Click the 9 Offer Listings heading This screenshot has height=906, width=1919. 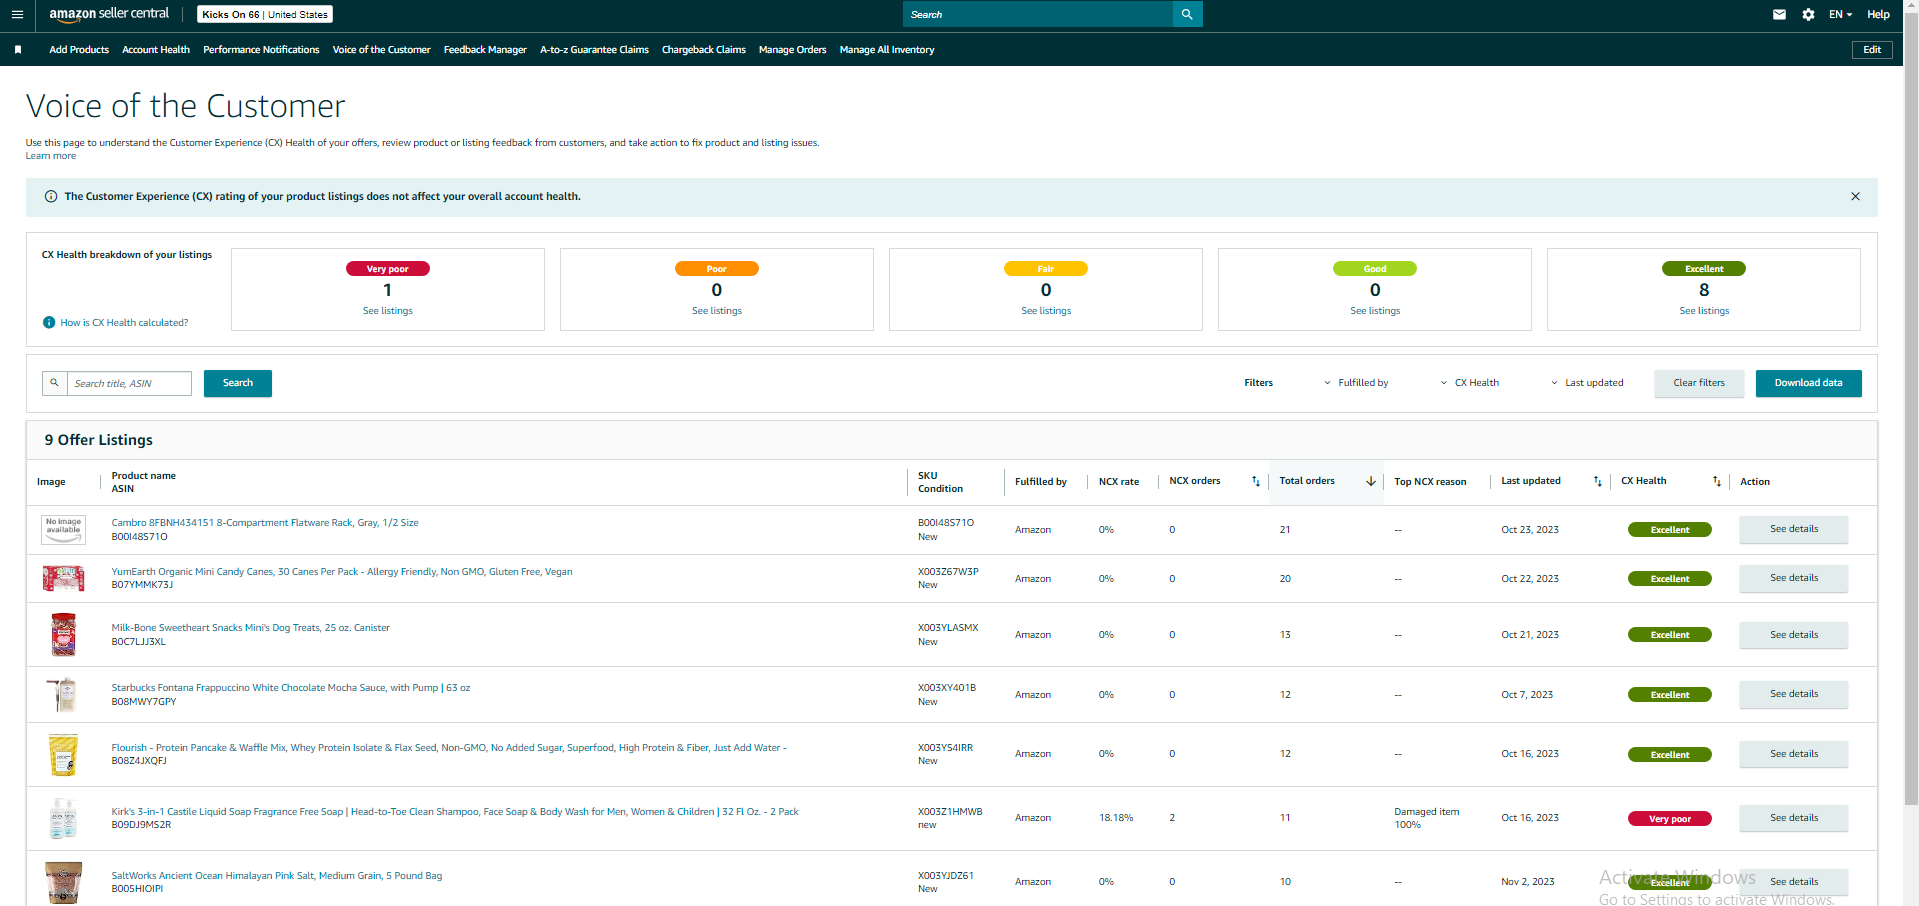pos(99,440)
